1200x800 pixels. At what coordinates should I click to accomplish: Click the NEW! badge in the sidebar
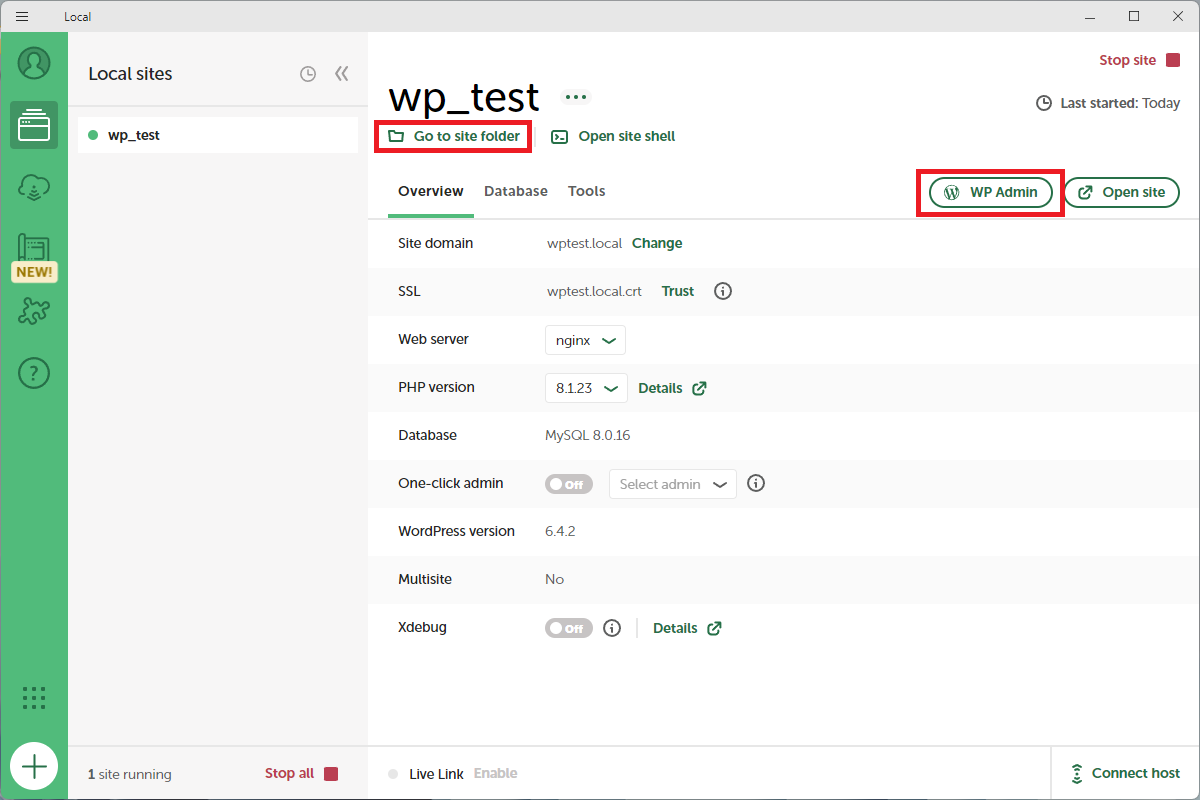(x=34, y=272)
